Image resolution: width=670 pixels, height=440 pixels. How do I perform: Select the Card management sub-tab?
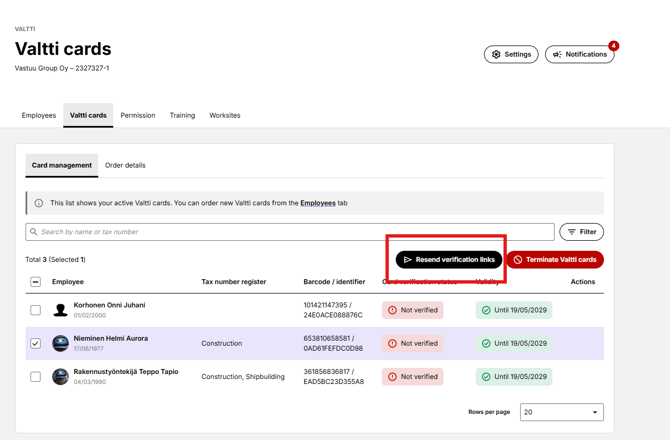62,165
